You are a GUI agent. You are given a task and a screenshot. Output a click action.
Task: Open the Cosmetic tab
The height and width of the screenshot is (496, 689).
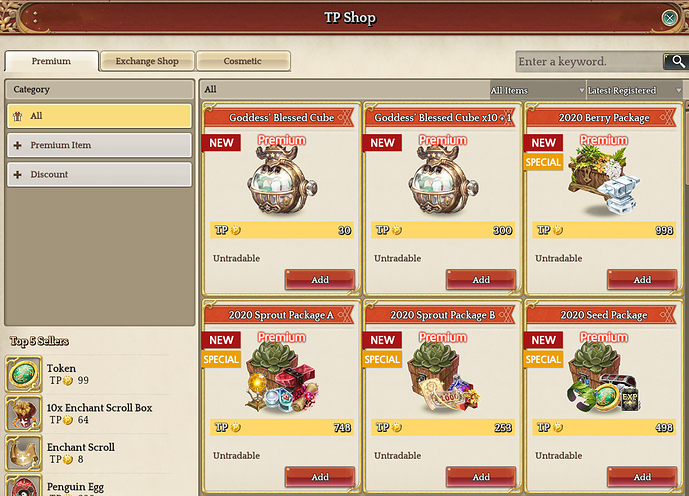[243, 61]
